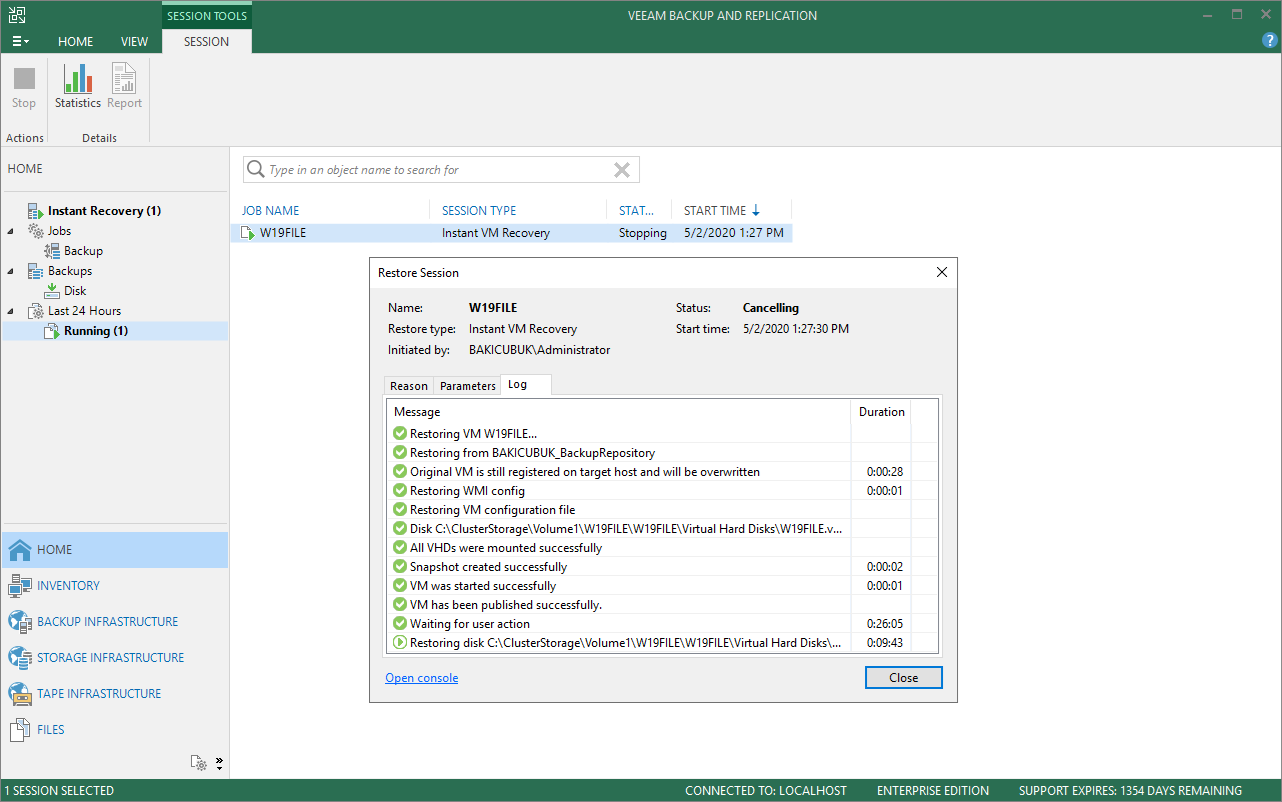This screenshot has height=802, width=1282.
Task: Select the Snapshot created successfully log row
Action: 662,567
